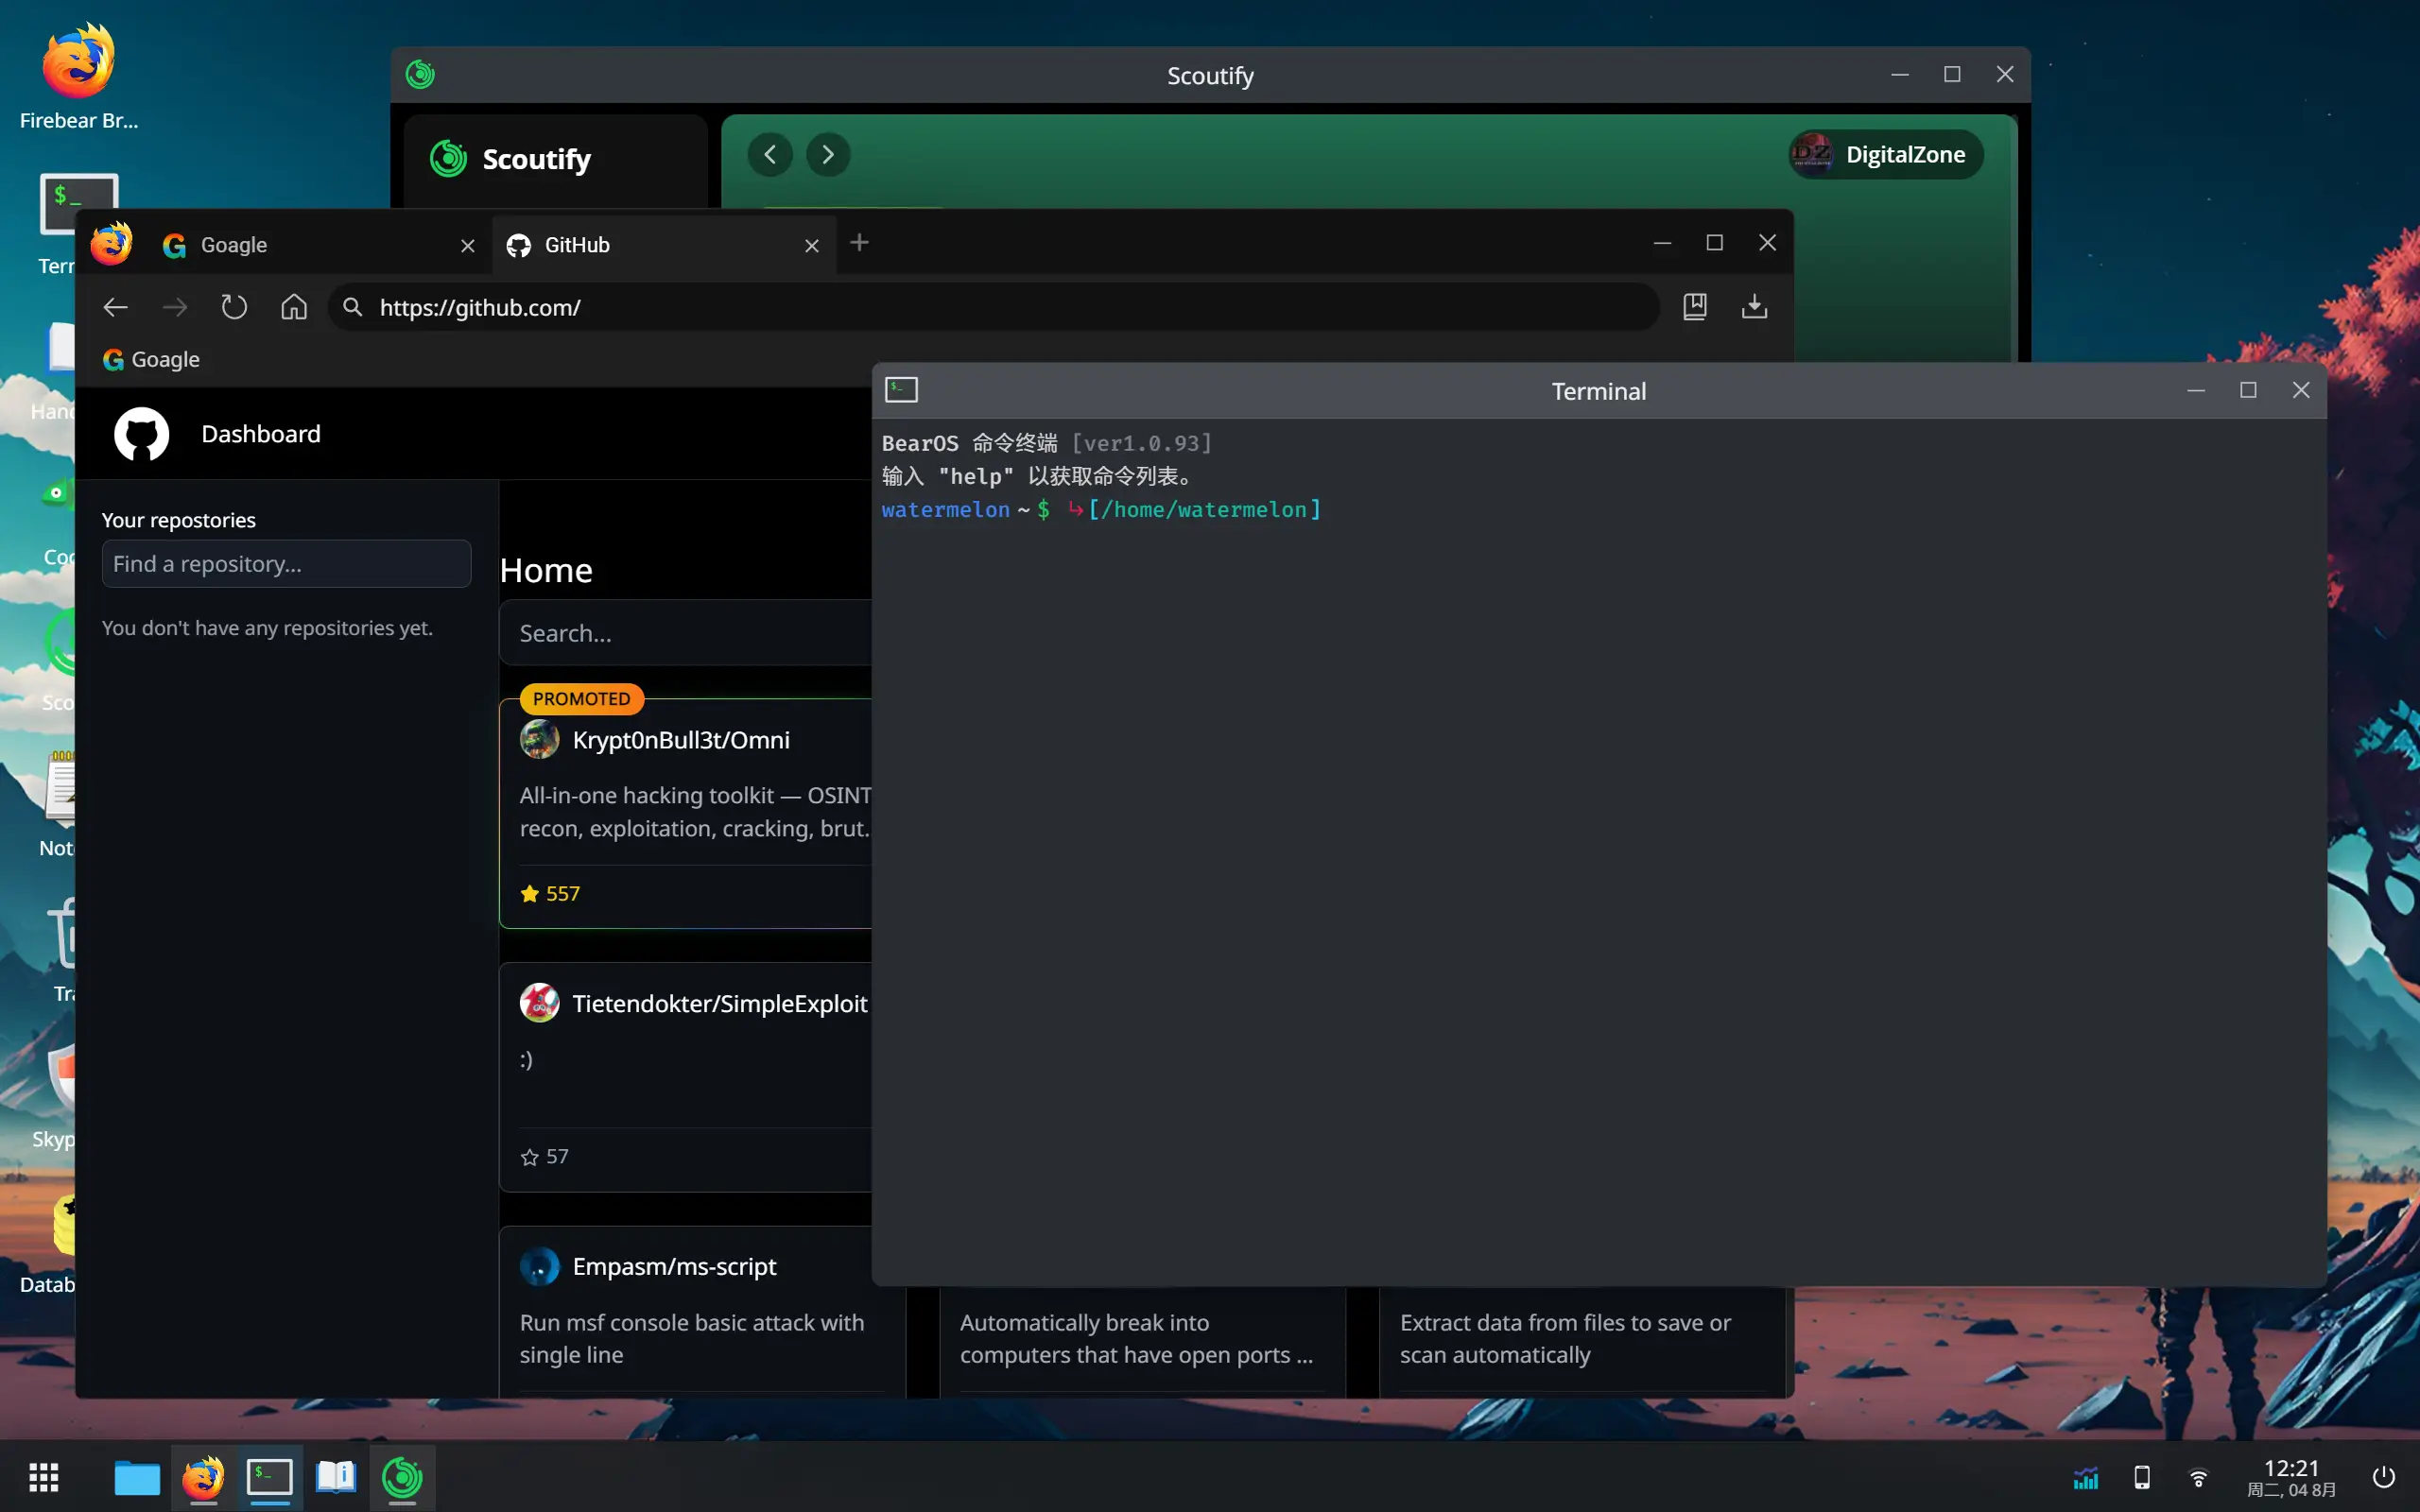This screenshot has height=1512, width=2420.
Task: Select the GitHub browser tab
Action: [x=665, y=245]
